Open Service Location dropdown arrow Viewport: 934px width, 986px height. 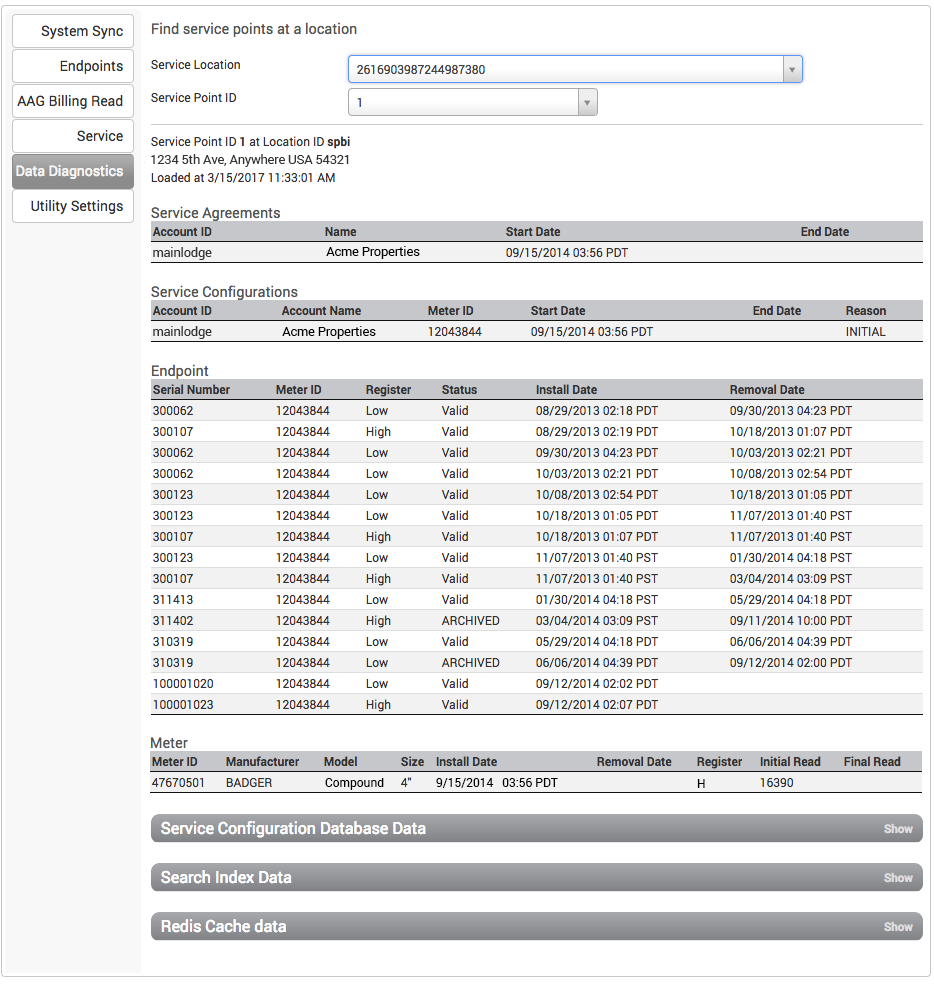coord(791,70)
